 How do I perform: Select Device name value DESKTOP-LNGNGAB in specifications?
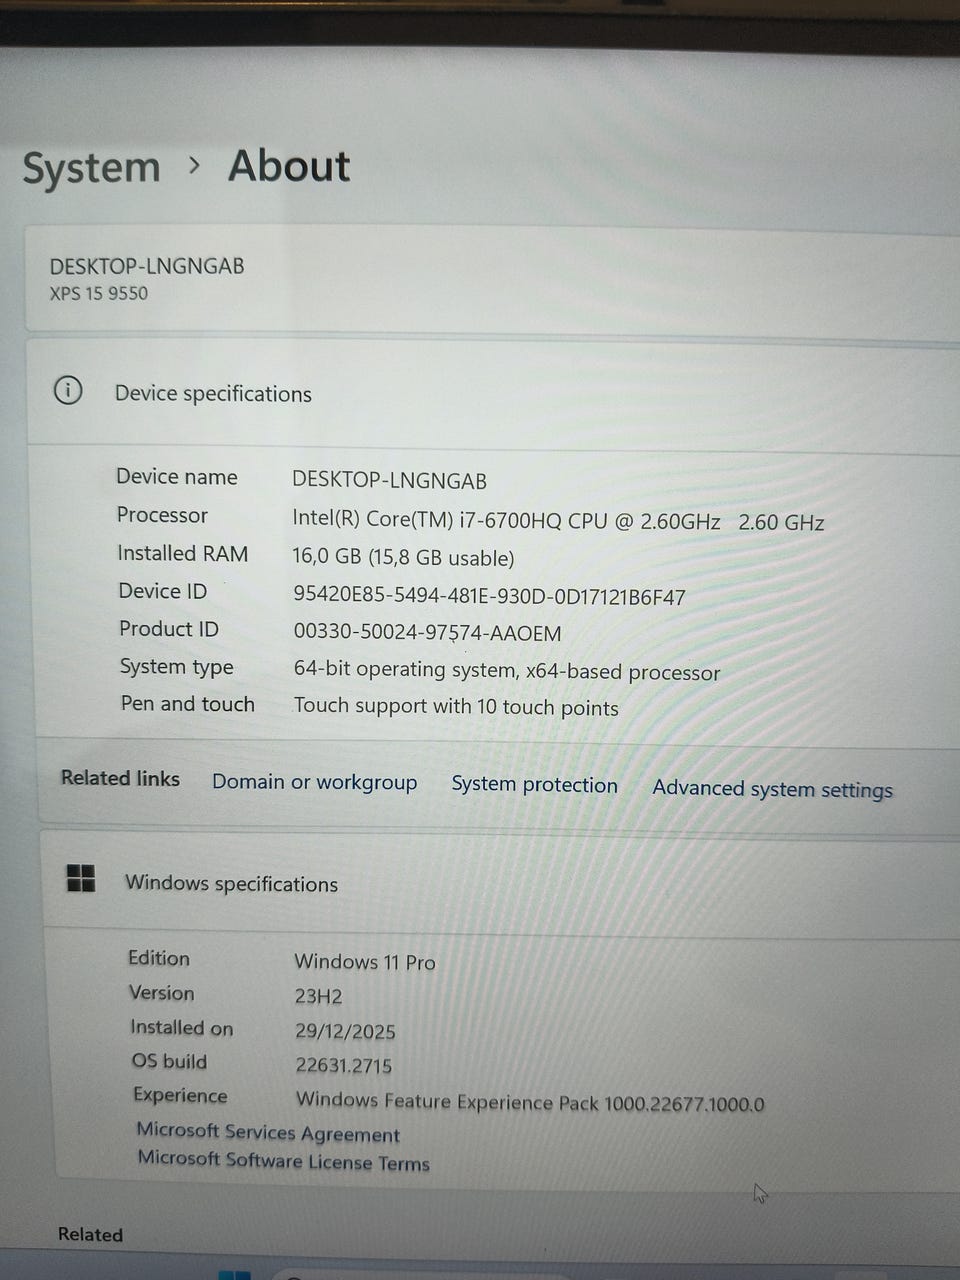point(389,480)
